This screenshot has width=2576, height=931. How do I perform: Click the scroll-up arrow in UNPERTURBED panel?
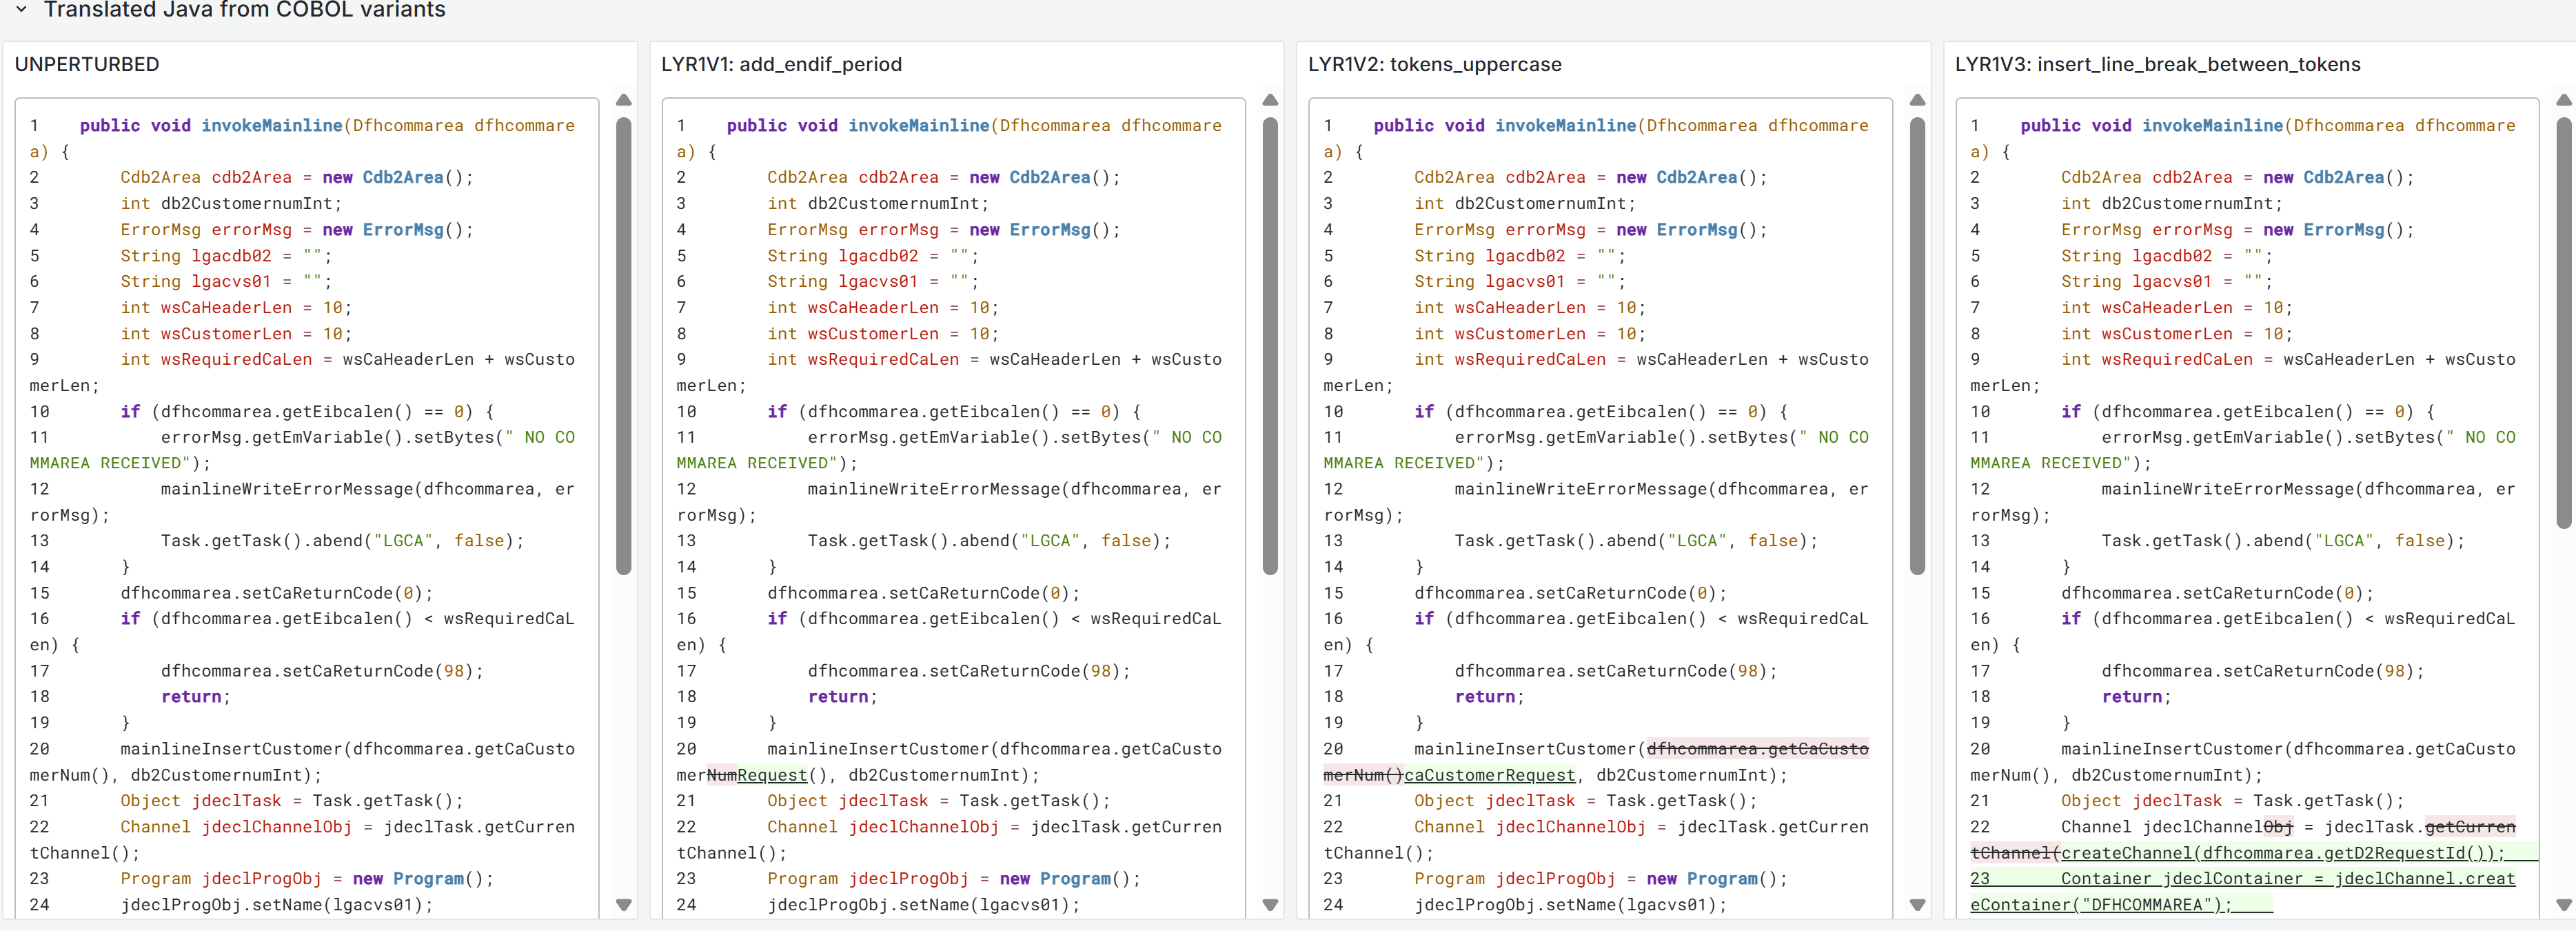pyautogui.click(x=624, y=100)
